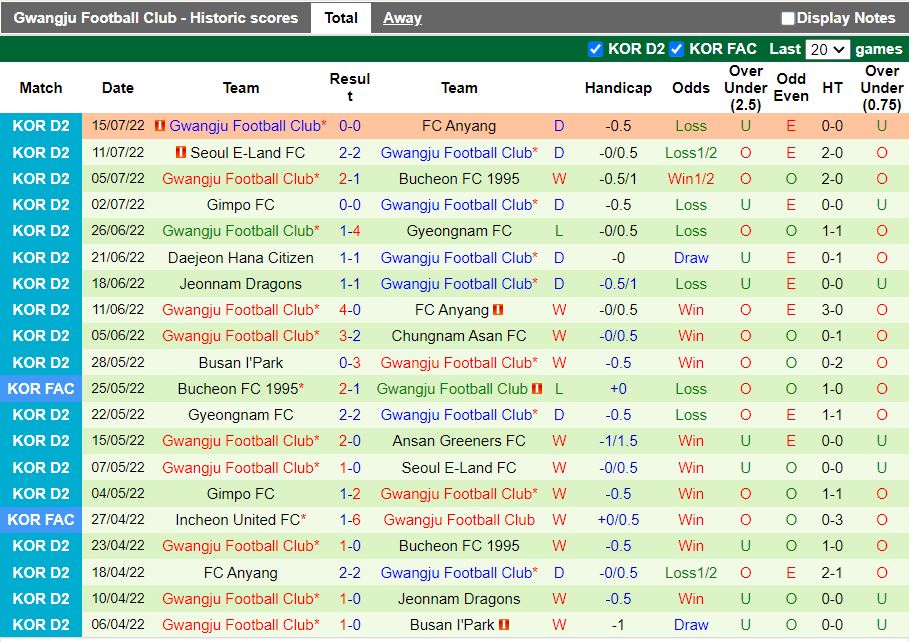The height and width of the screenshot is (642, 909).
Task: Switch to the Away tab
Action: pyautogui.click(x=402, y=18)
